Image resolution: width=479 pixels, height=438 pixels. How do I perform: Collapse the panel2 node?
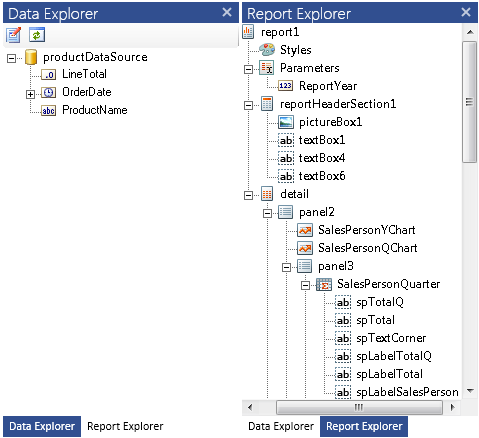[267, 213]
